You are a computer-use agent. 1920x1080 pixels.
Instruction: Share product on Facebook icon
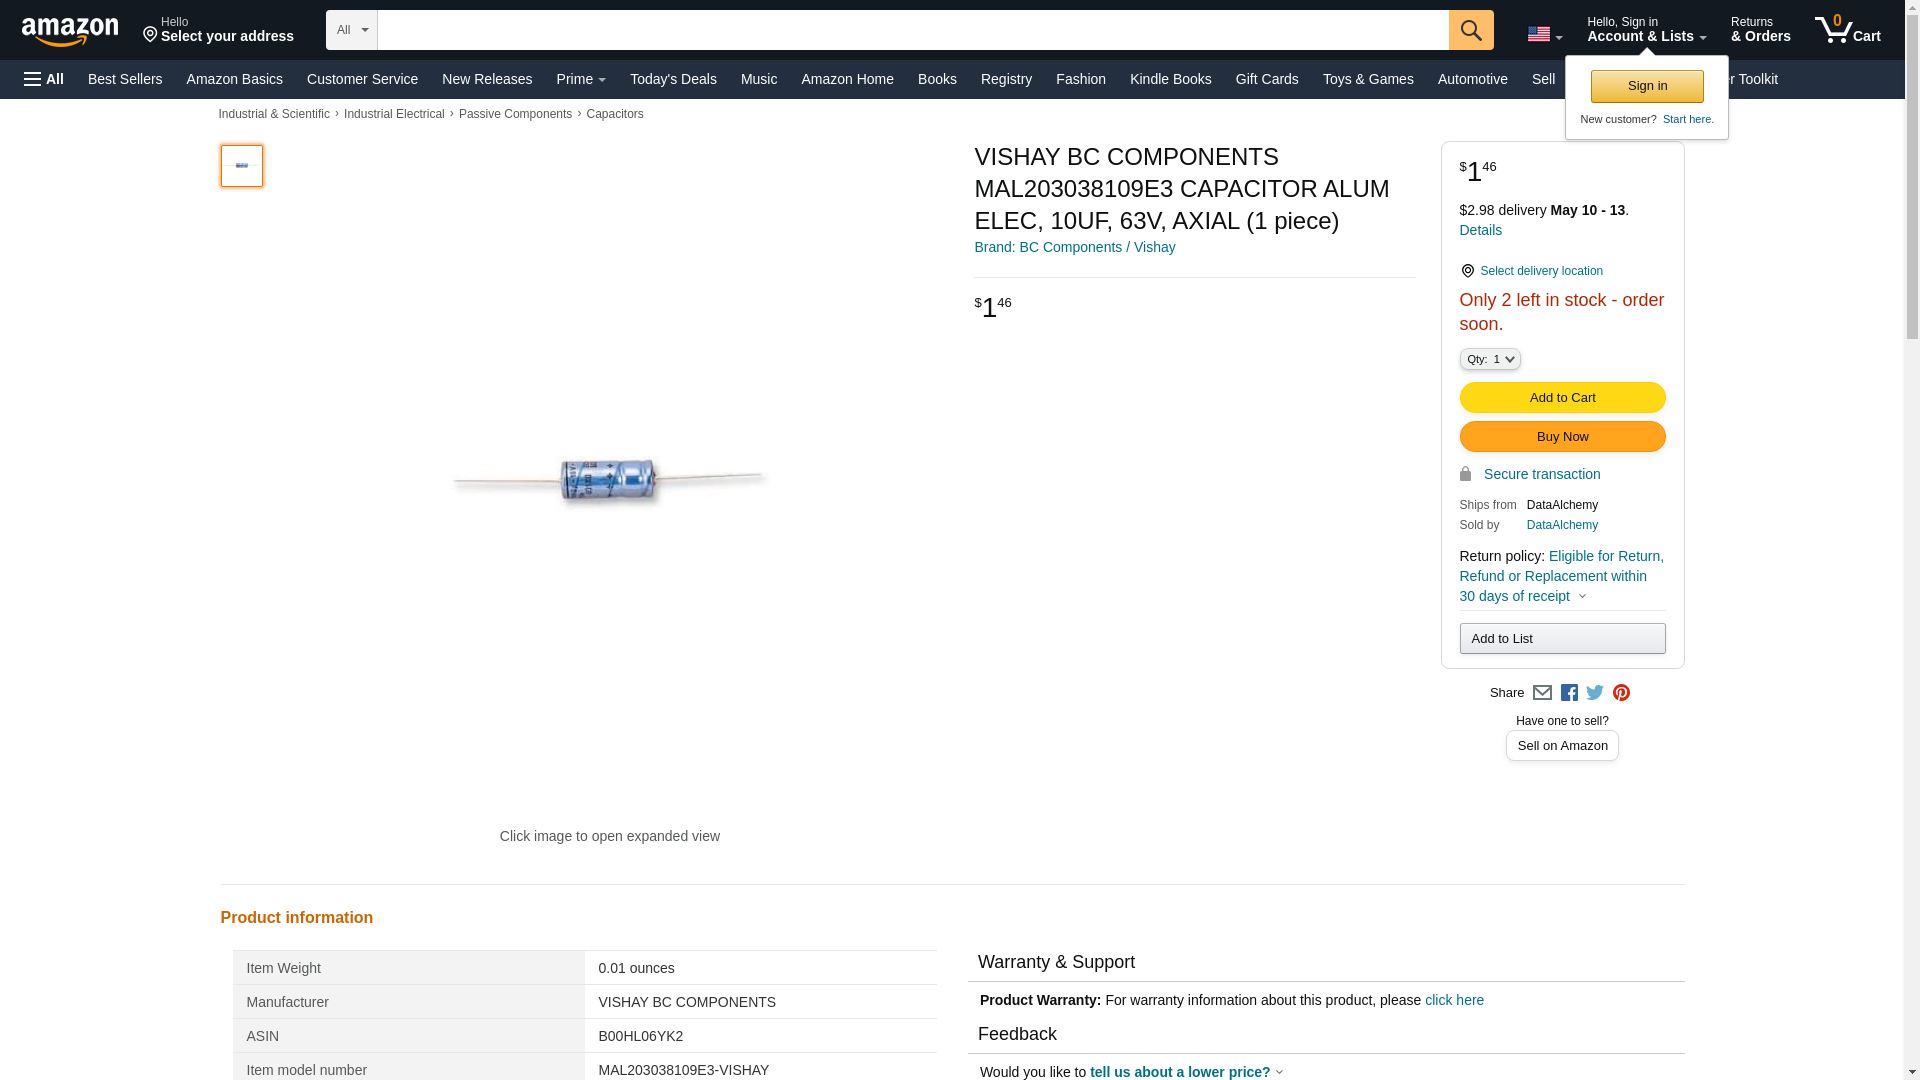(x=1569, y=693)
